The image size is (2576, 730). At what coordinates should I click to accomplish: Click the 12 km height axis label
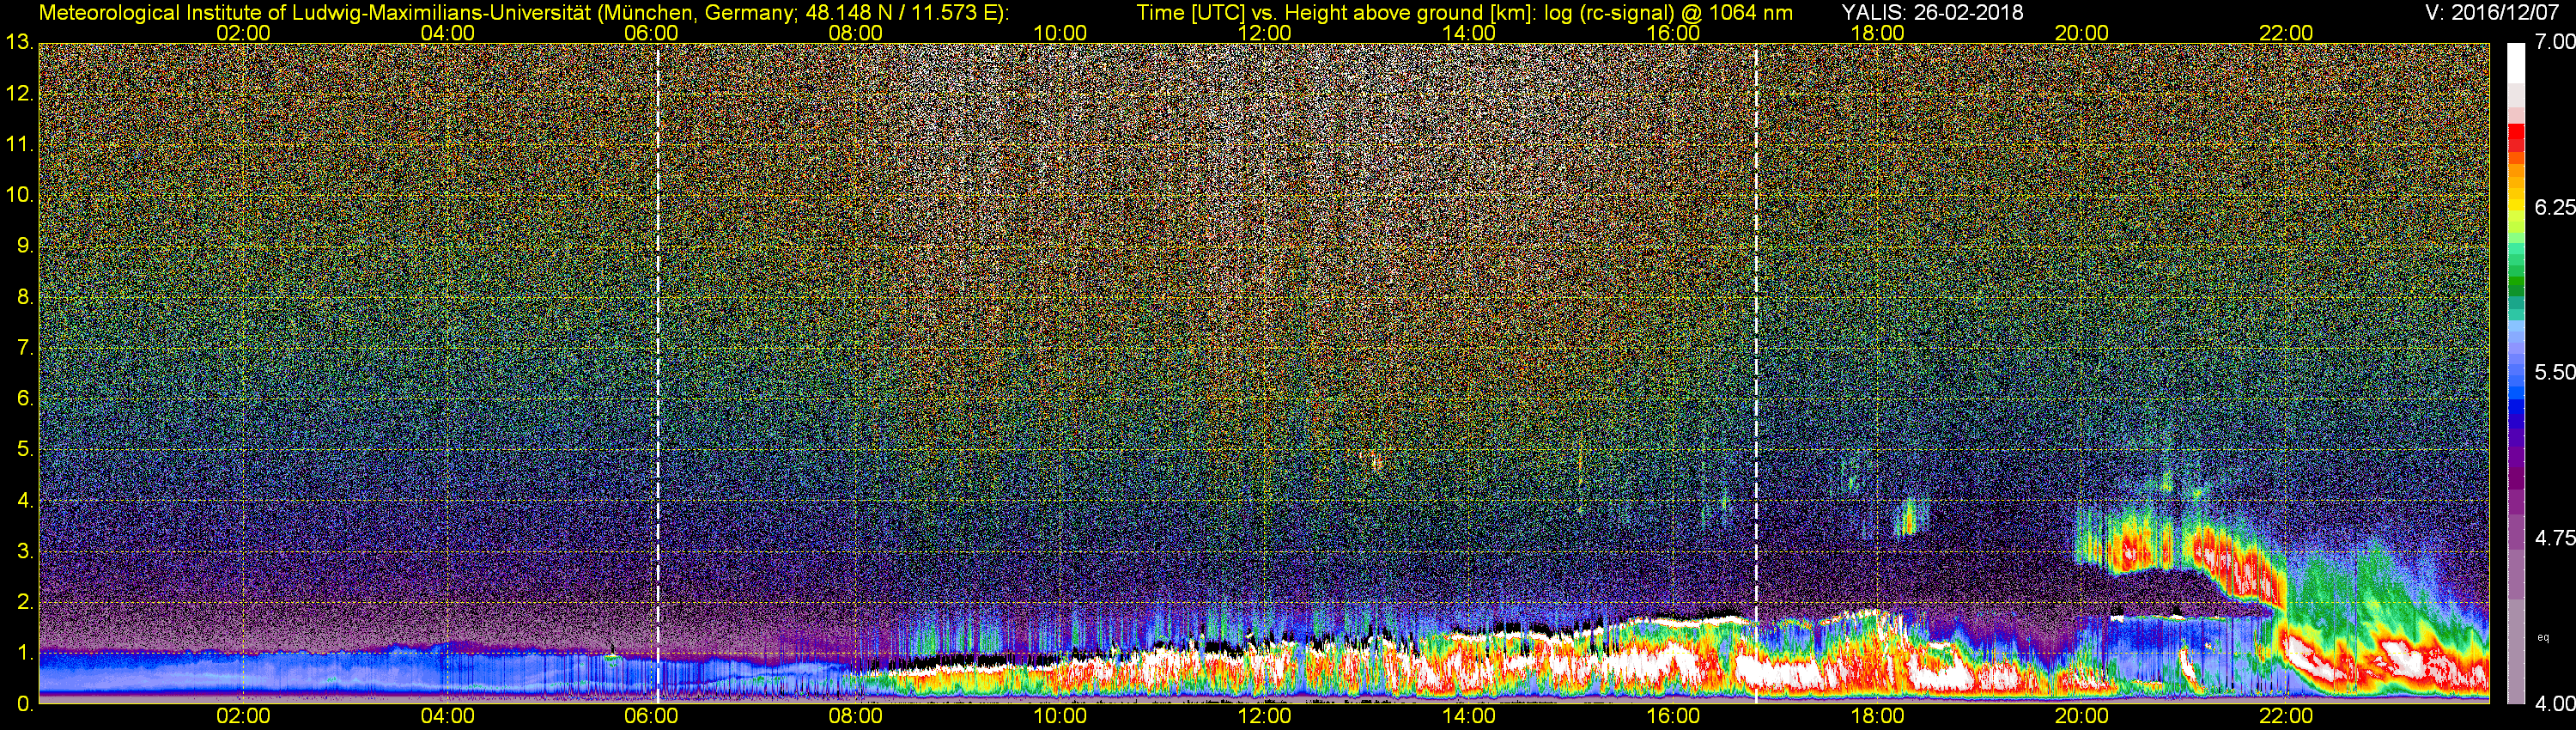click(19, 94)
